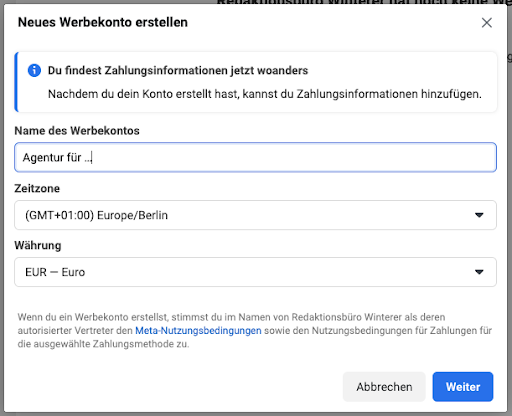The width and height of the screenshot is (512, 416).
Task: Open the Meta-Nutzungsbedingungen link
Action: [x=198, y=331]
